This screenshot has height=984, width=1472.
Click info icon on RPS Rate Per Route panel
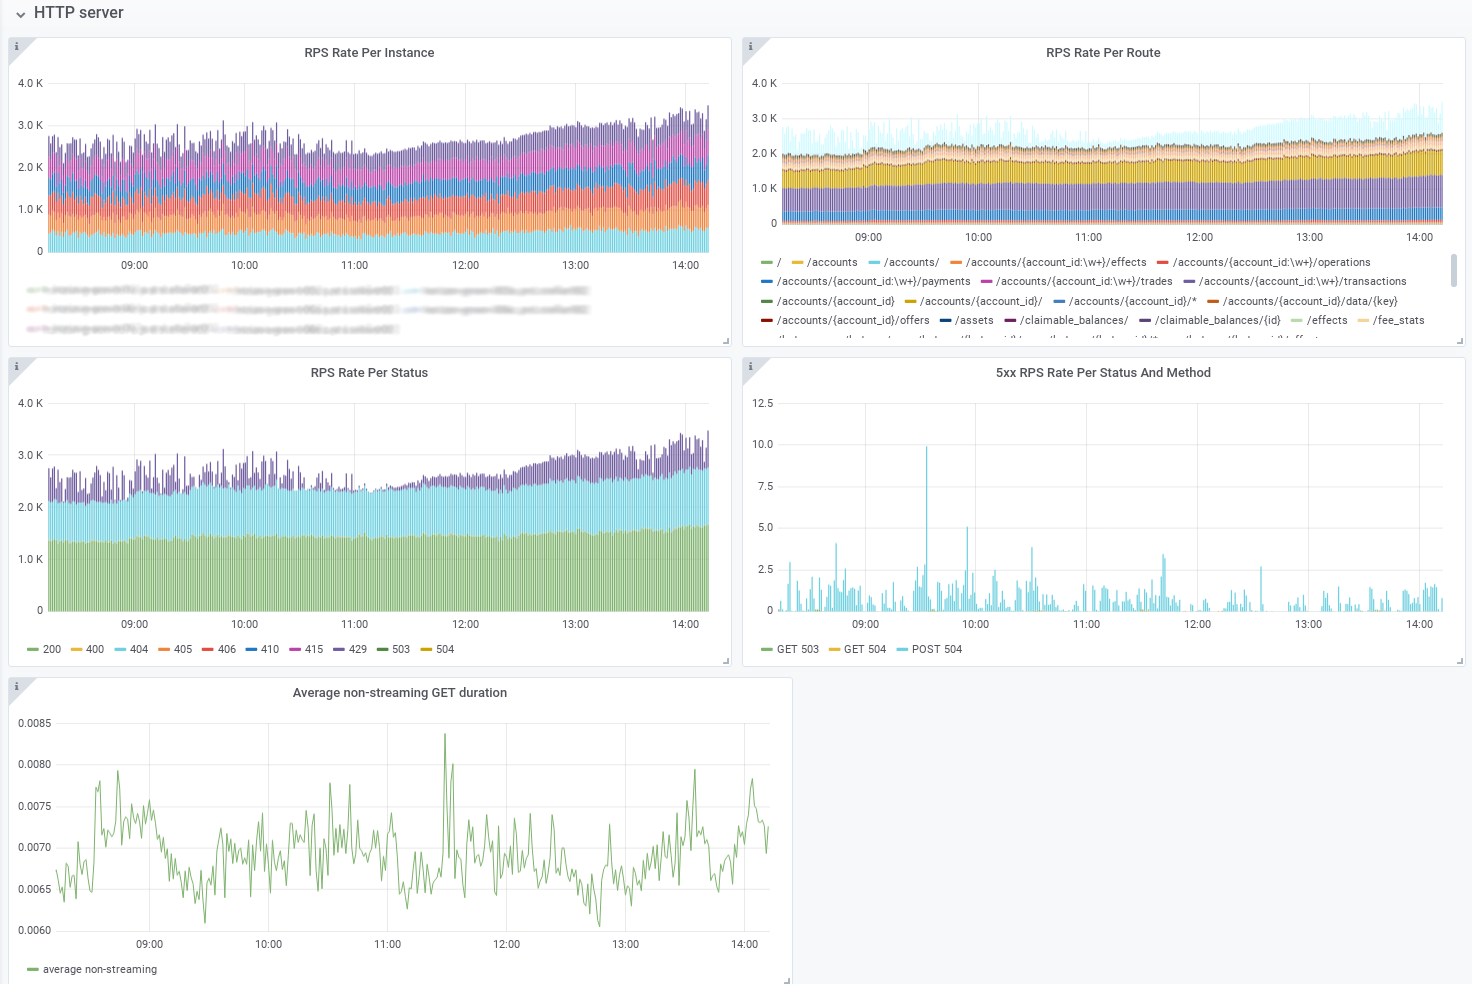click(x=750, y=46)
